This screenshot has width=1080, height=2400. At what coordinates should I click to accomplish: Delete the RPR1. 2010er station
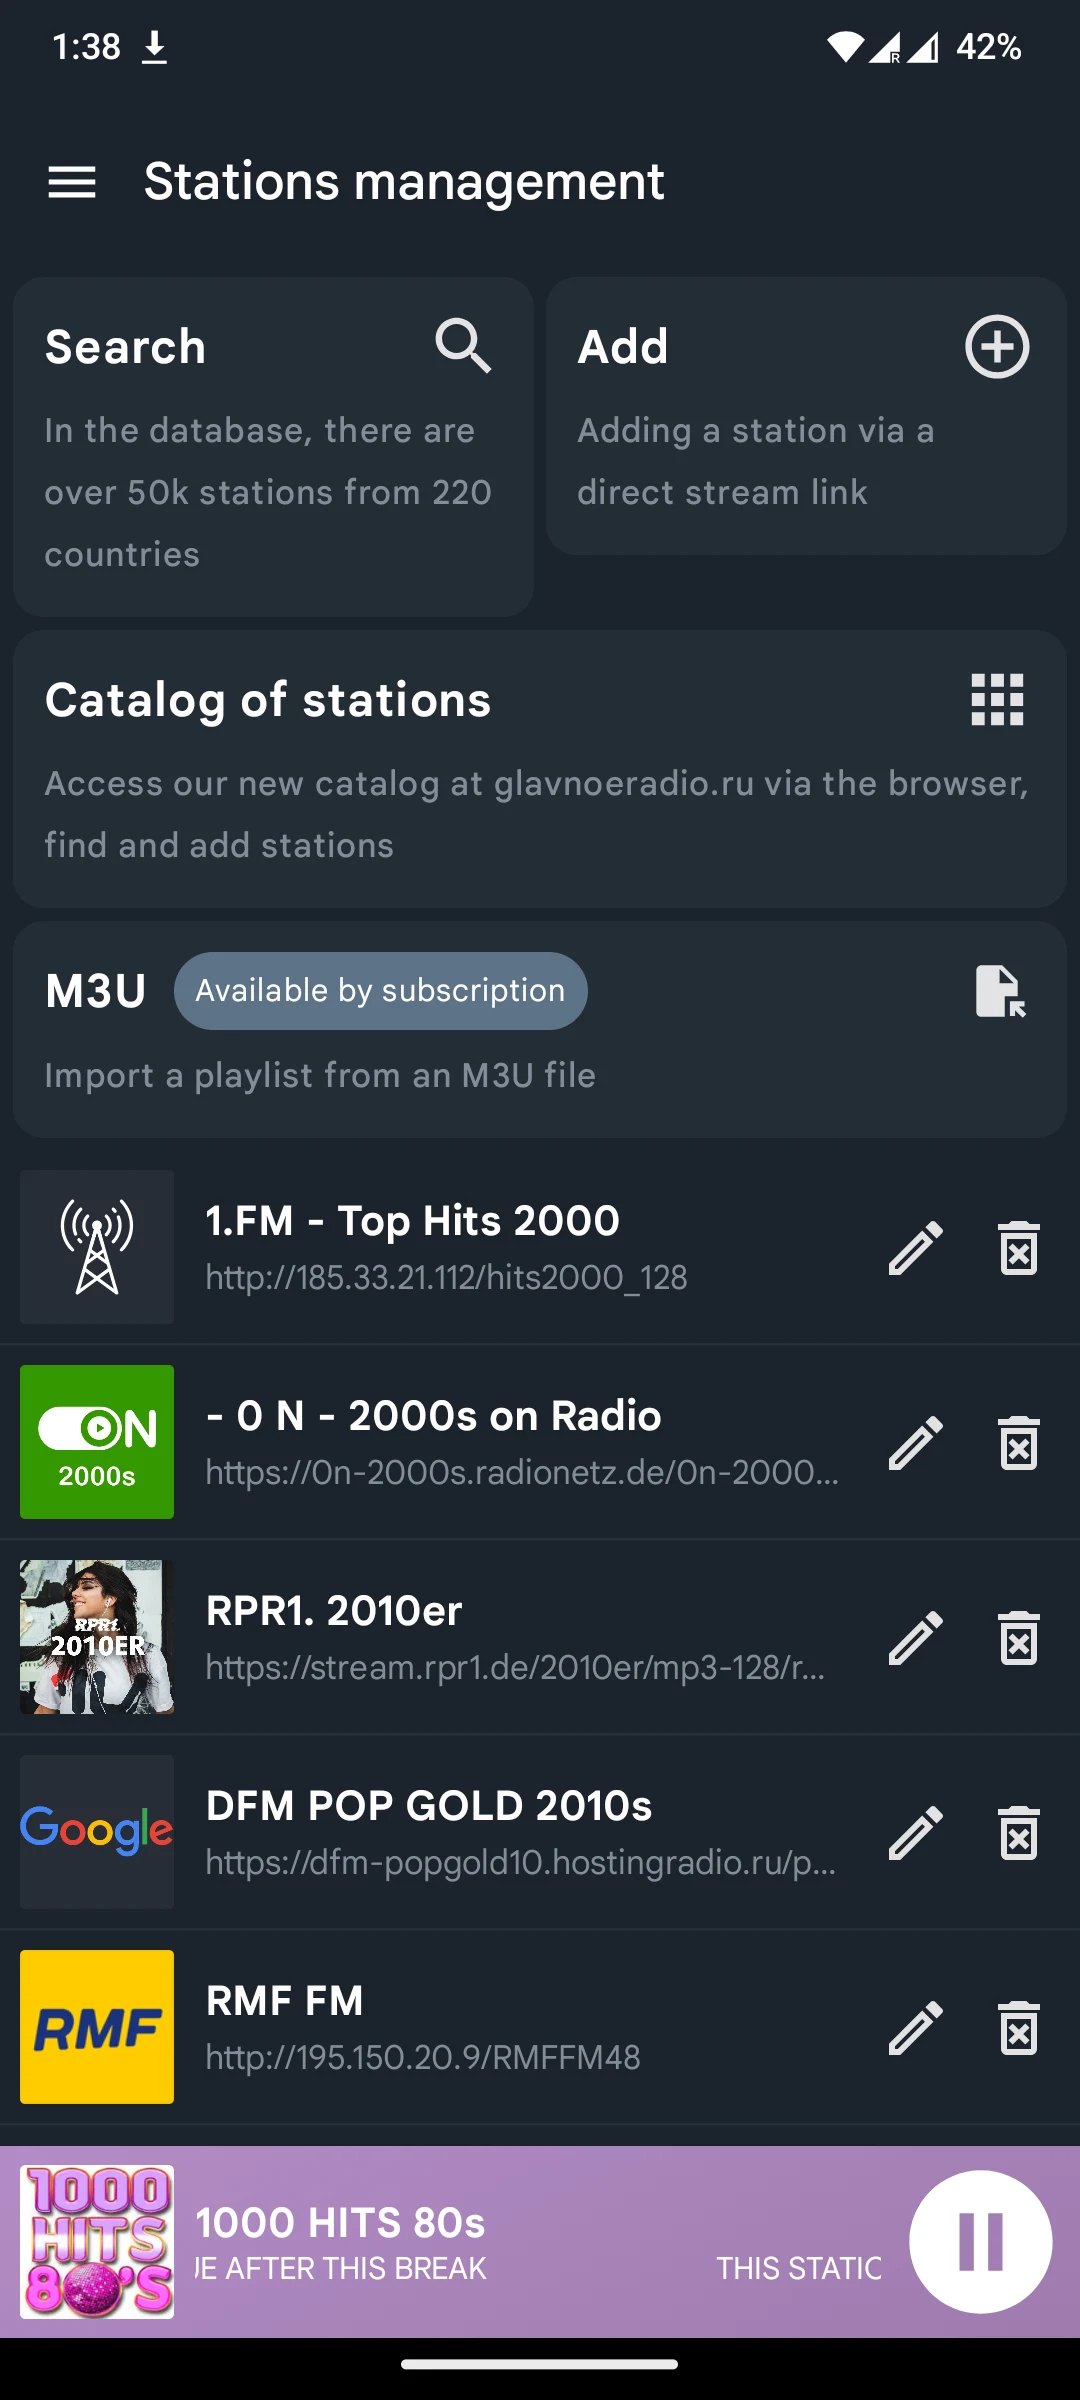point(1019,1637)
